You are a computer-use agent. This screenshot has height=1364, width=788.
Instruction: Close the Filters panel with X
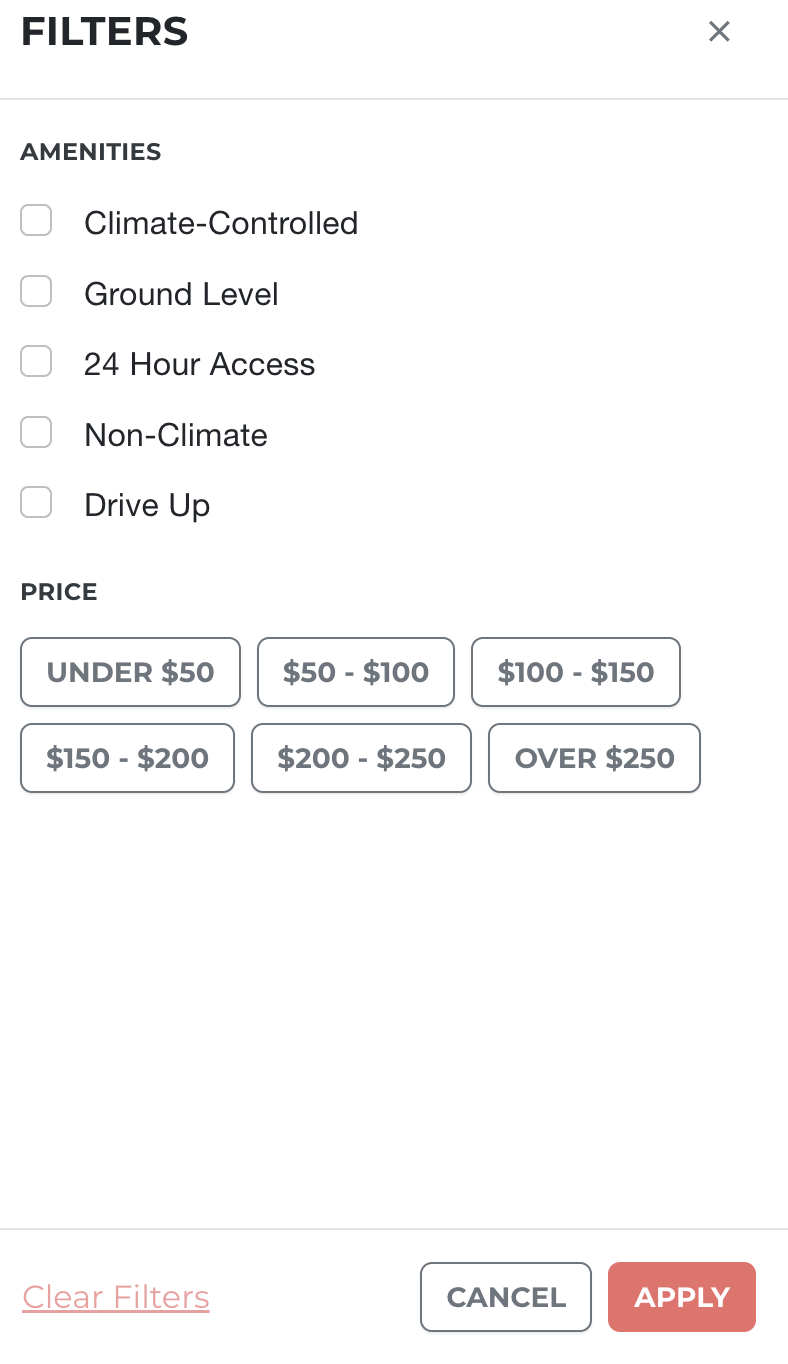pos(718,32)
